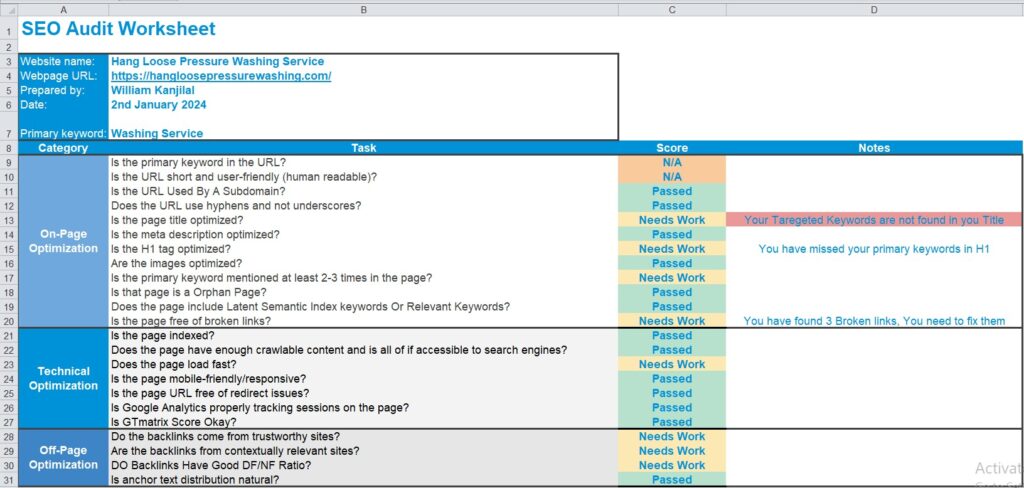Select the Google Analytics tracking sessions task
This screenshot has height=488, width=1024.
click(364, 408)
